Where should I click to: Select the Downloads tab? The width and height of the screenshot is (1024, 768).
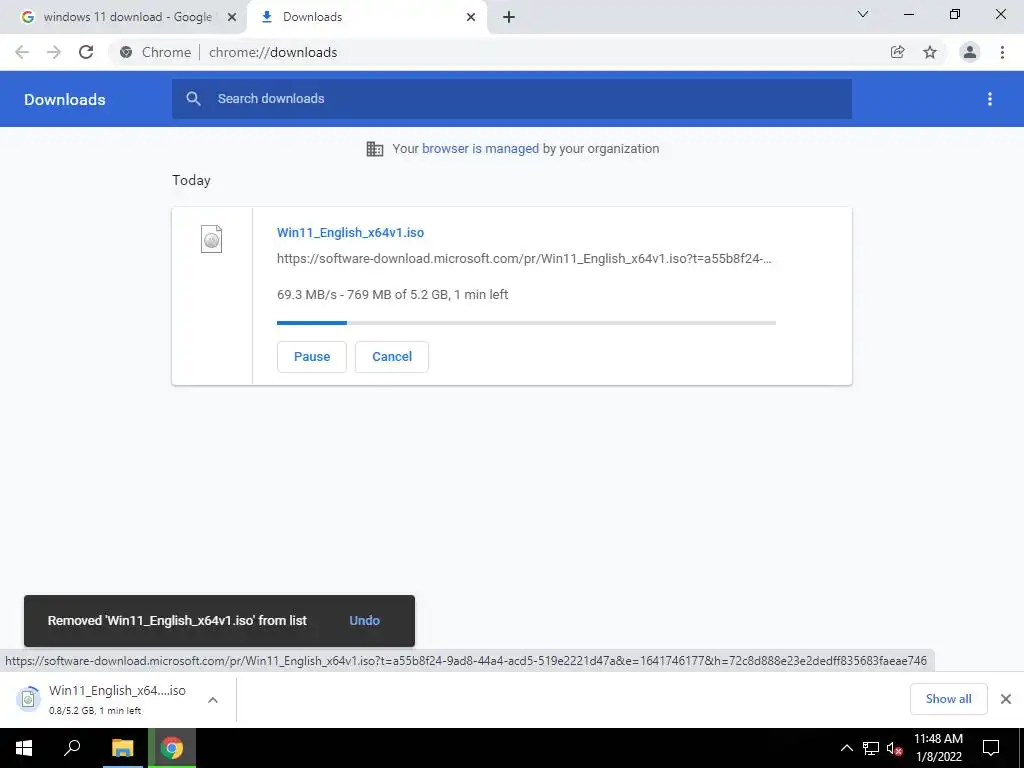tap(366, 17)
